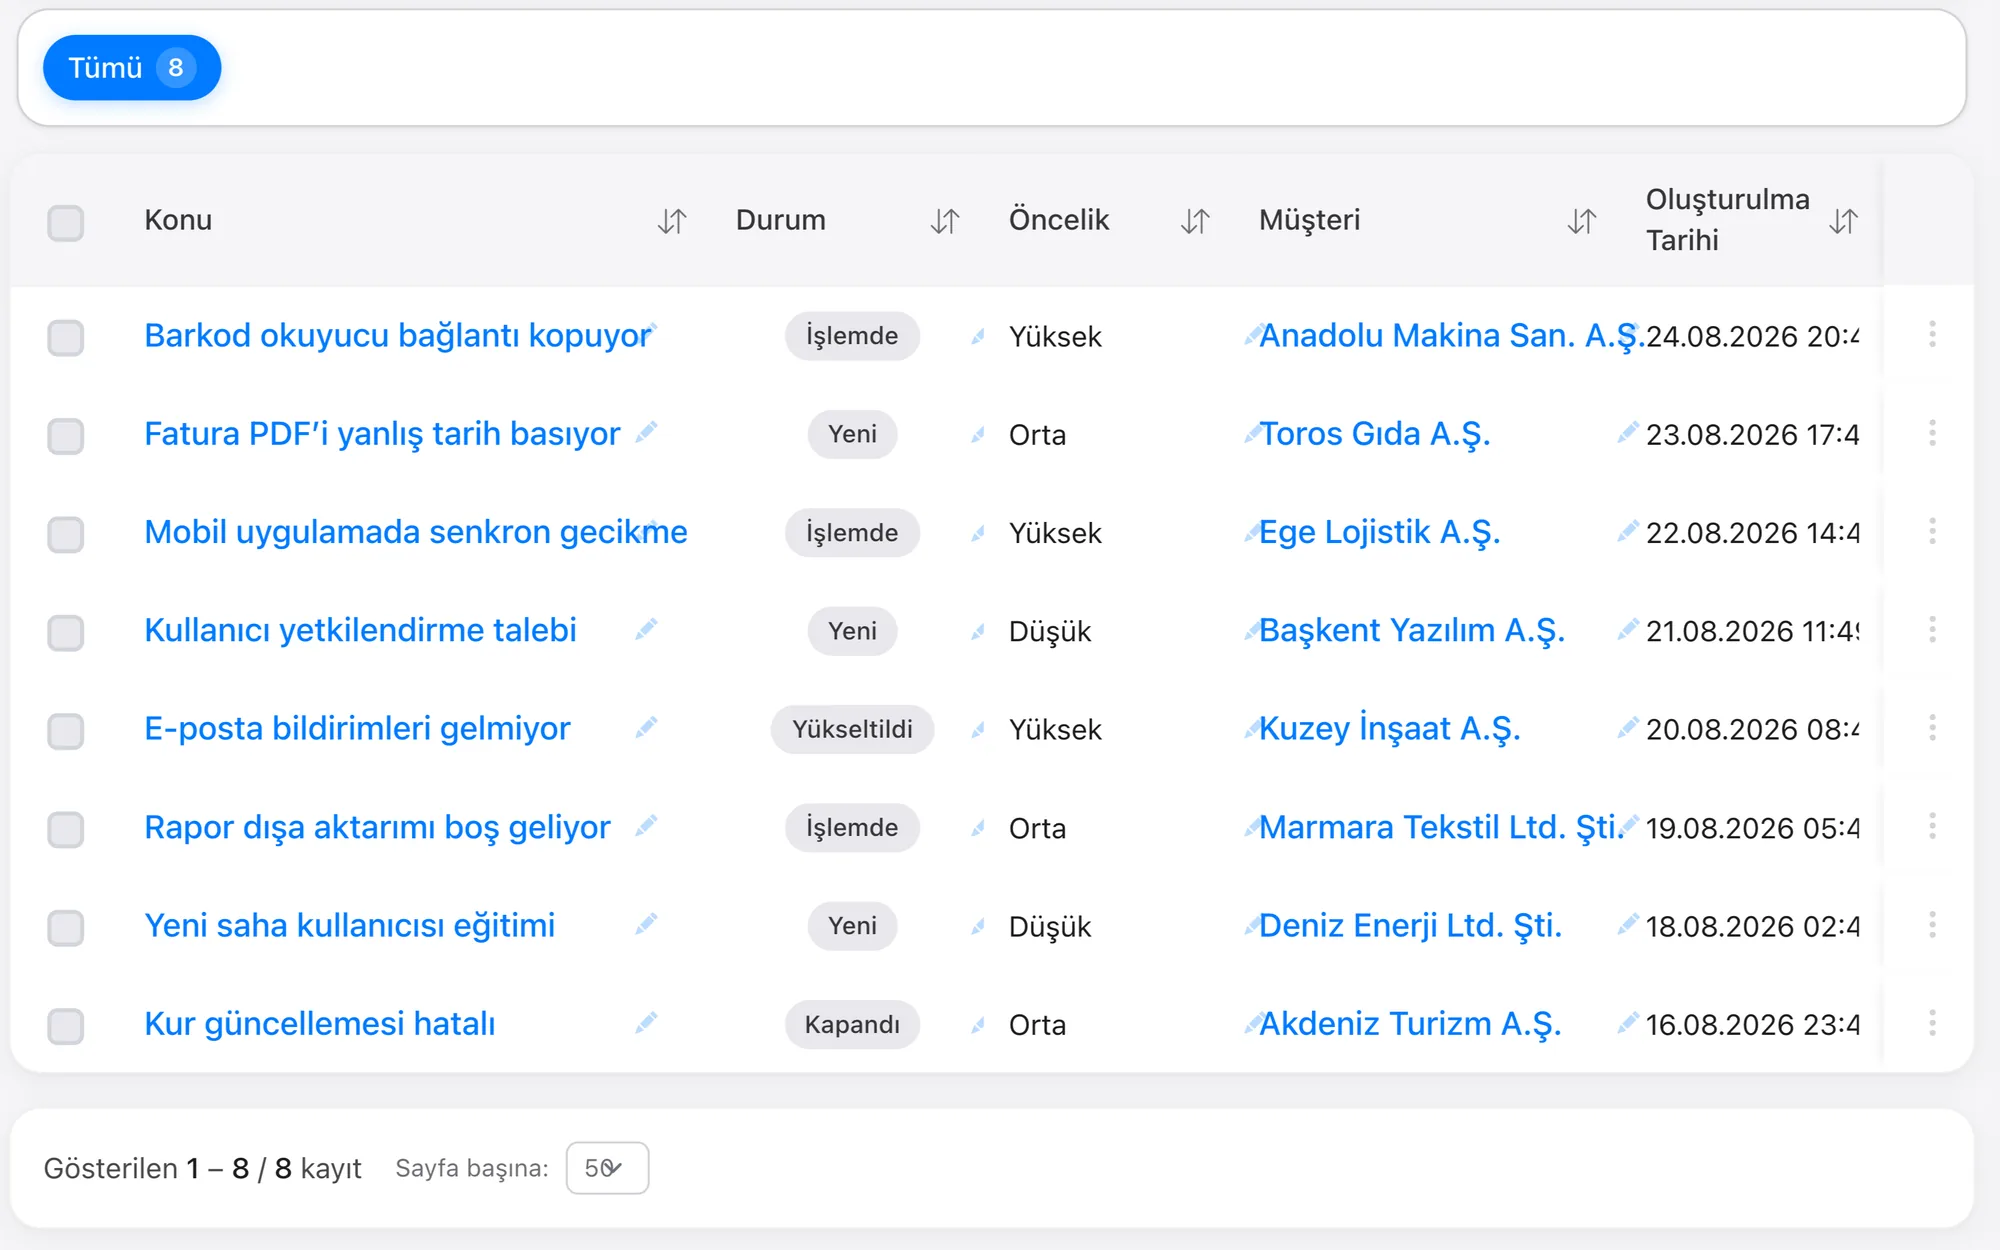Edit subject of Fatura PDF ticket
Viewport: 2000px width, 1250px height.
647,432
